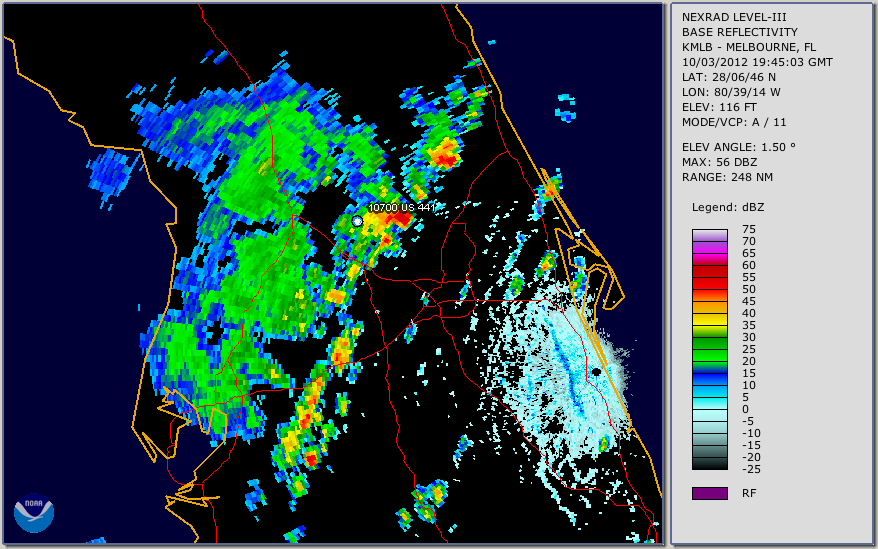Click the black radar site dot
Viewport: 878px width, 549px height.
click(x=597, y=371)
